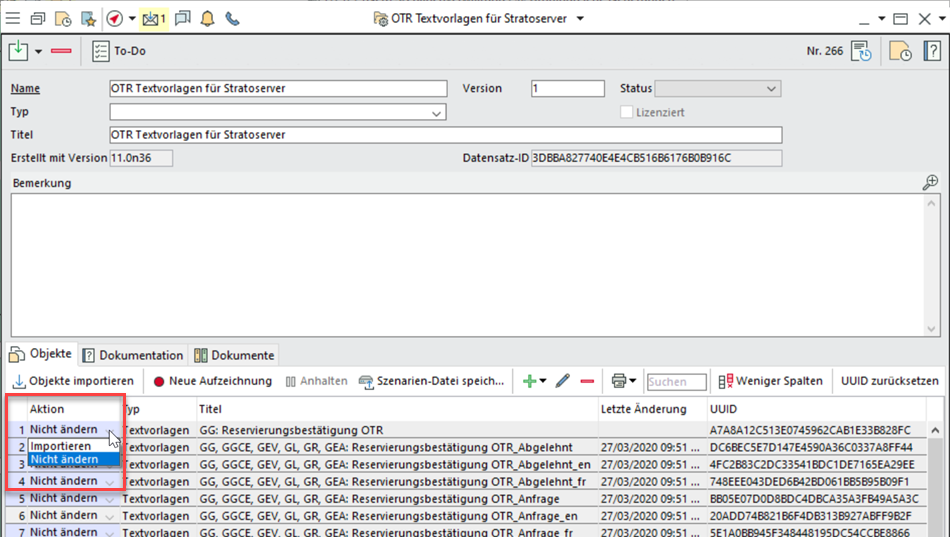
Task: Select Importieren from the Aktion dropdown list
Action: 61,446
